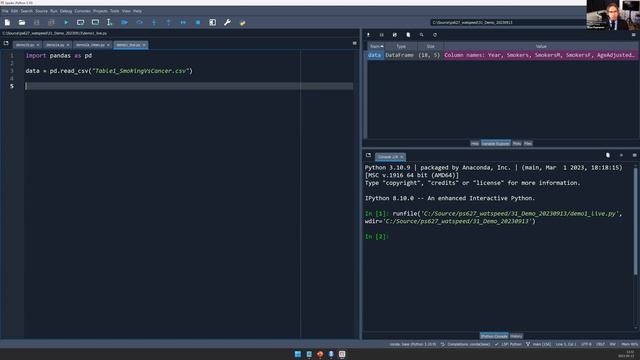640x360 pixels.
Task: Open the File menu
Action: pyautogui.click(x=5, y=11)
